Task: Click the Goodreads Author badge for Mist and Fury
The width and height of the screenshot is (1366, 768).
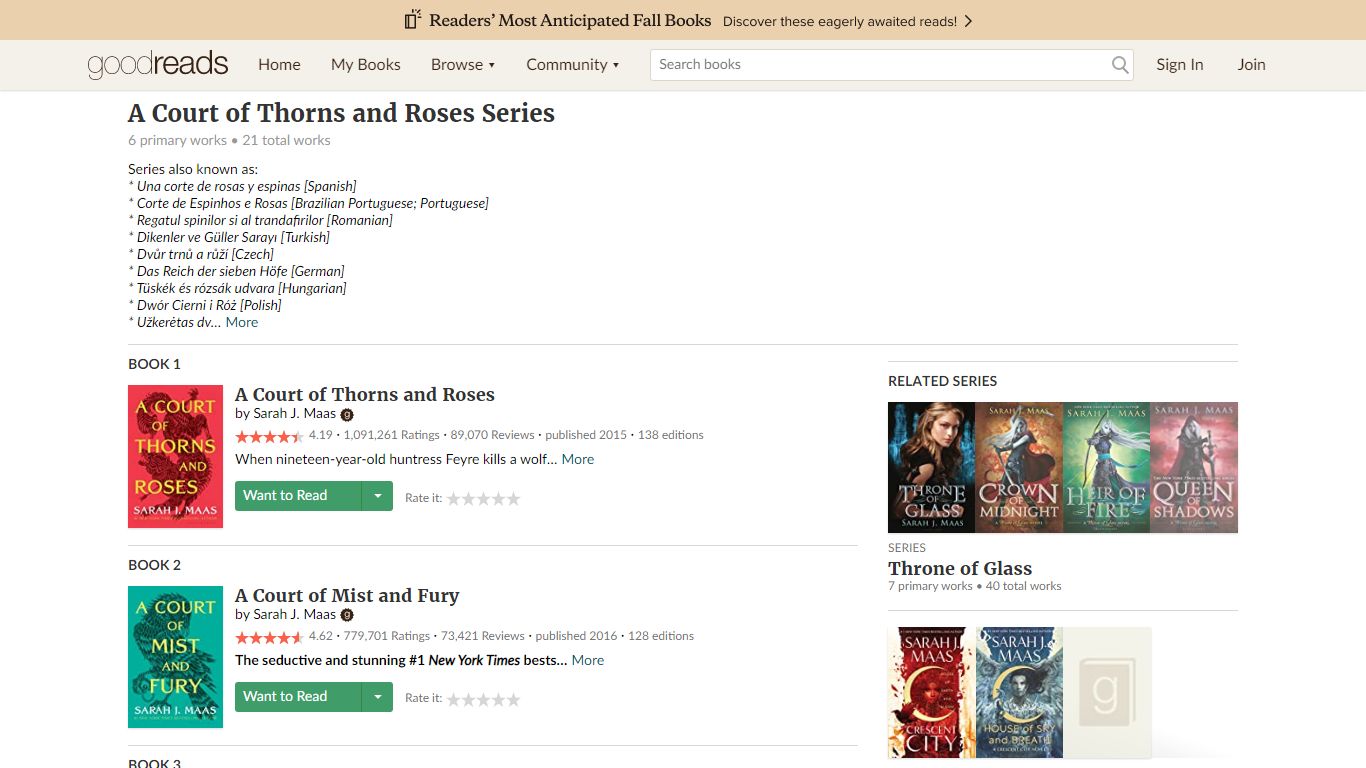Action: (347, 615)
